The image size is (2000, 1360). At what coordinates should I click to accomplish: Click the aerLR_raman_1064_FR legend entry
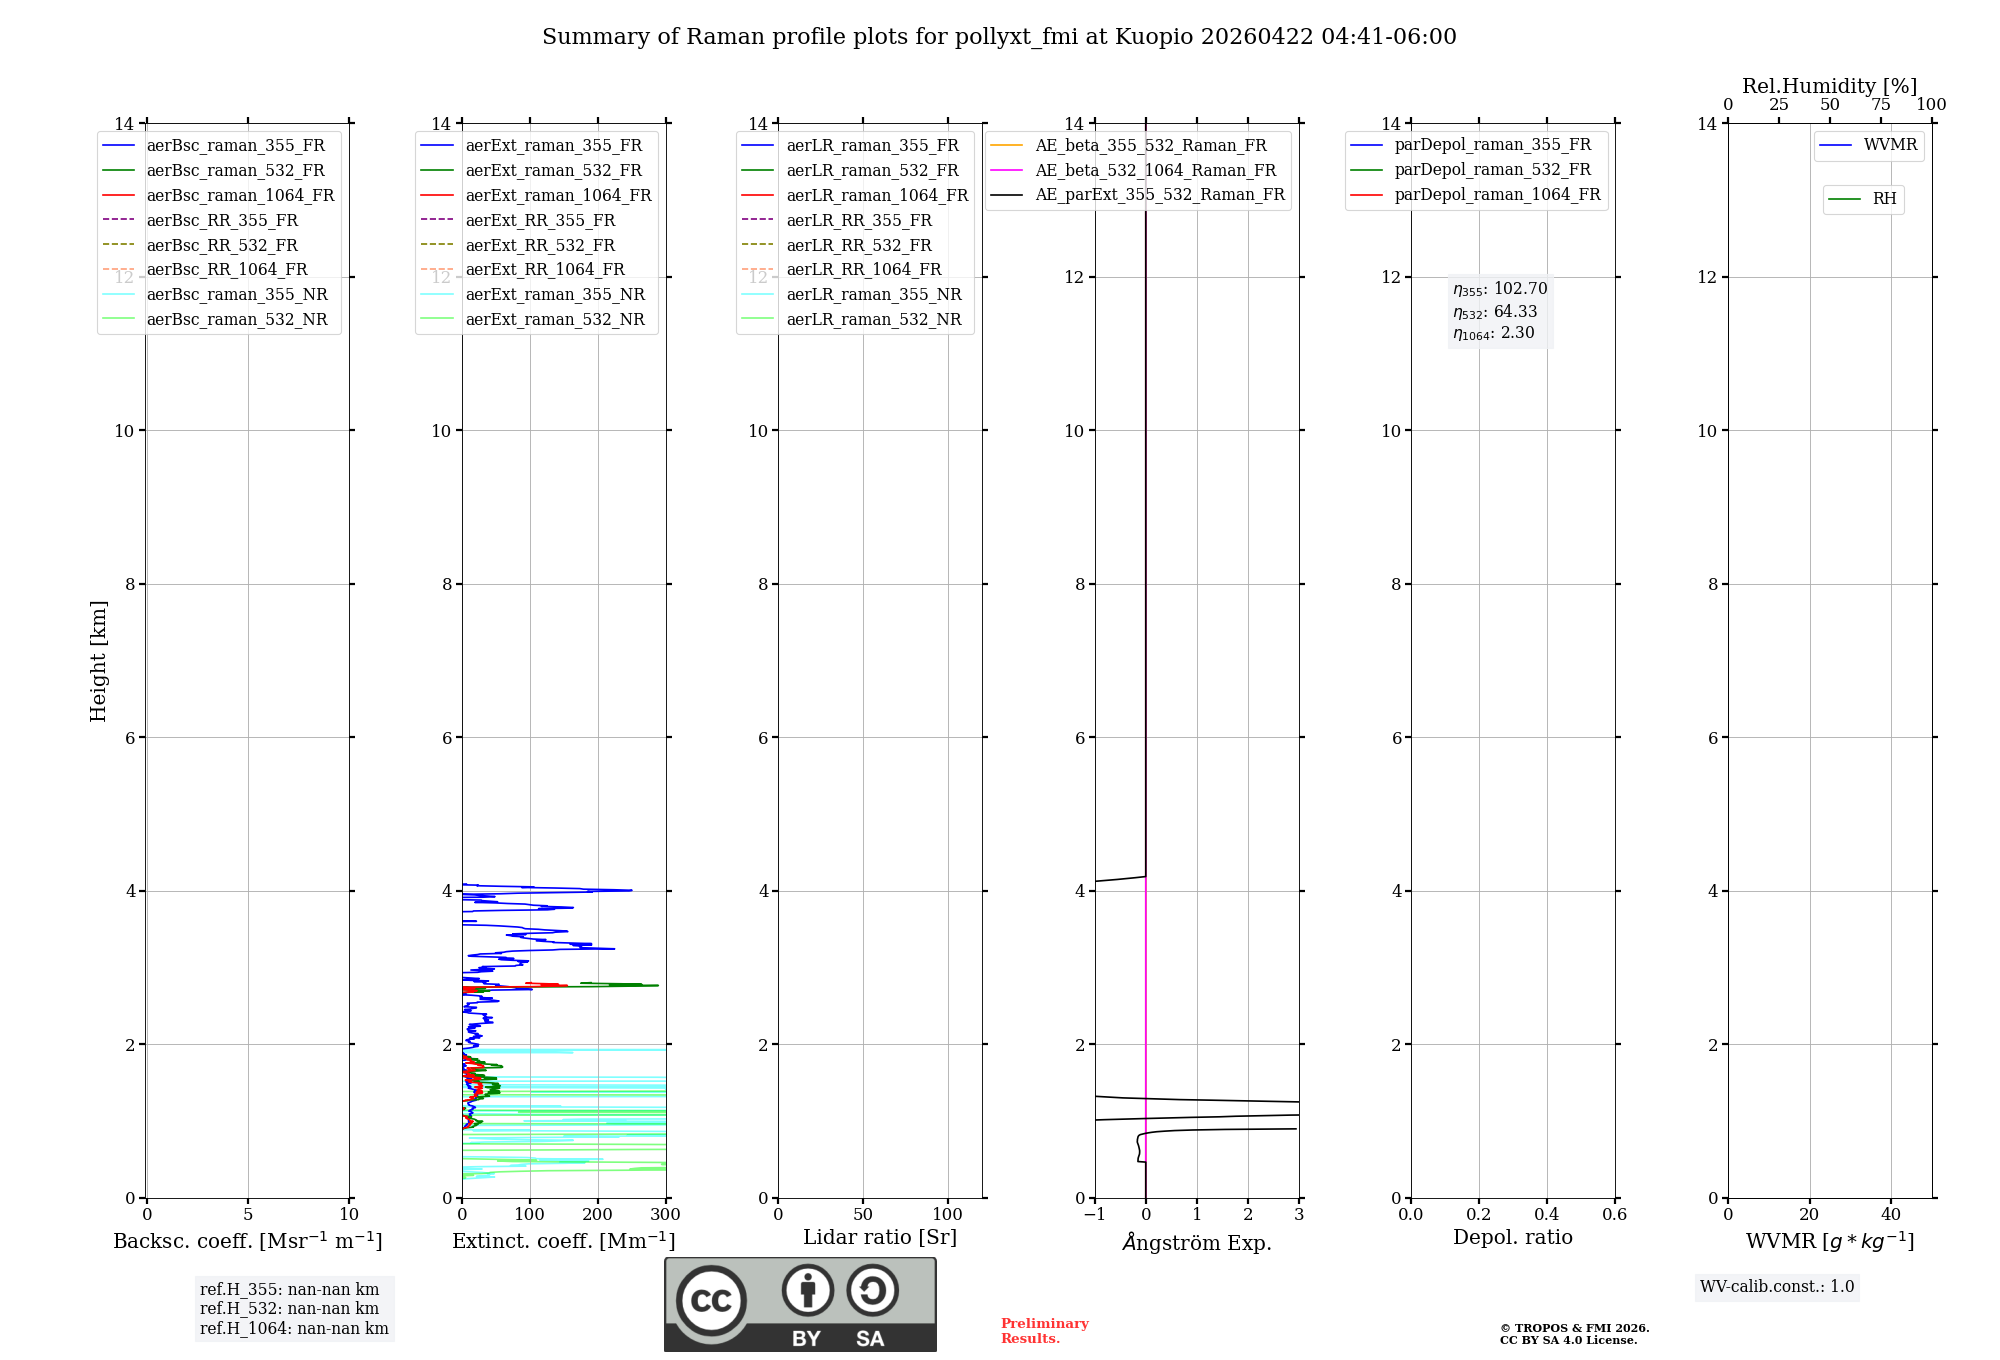pos(876,196)
